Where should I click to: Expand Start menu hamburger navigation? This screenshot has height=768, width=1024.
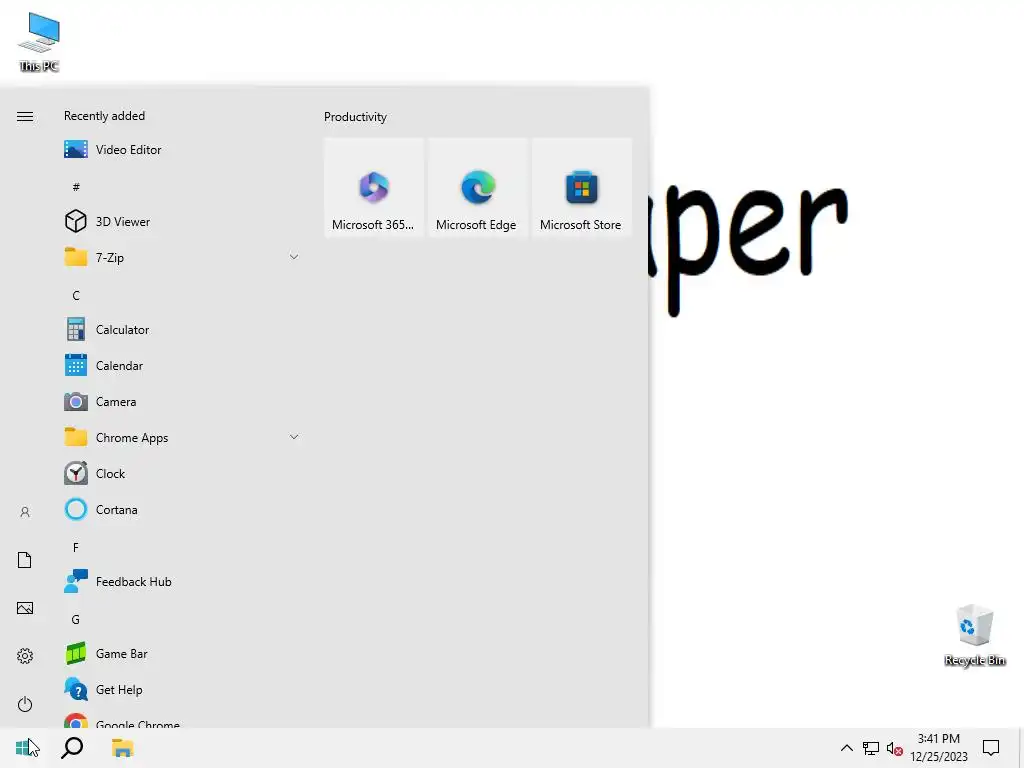(x=25, y=116)
